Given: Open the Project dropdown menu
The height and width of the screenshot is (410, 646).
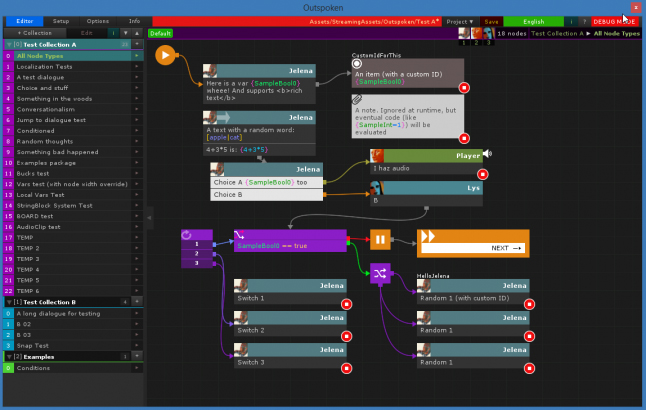Looking at the screenshot, I should pos(460,21).
